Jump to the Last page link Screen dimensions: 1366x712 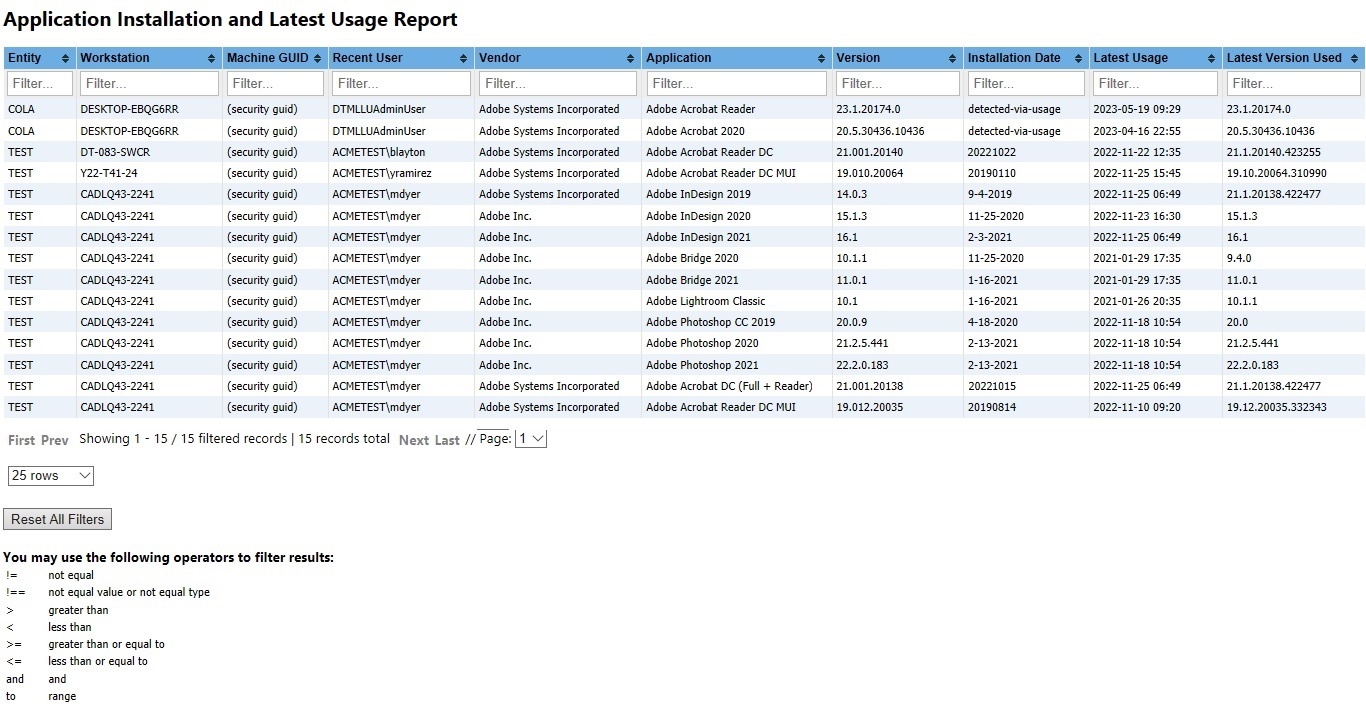[x=447, y=440]
